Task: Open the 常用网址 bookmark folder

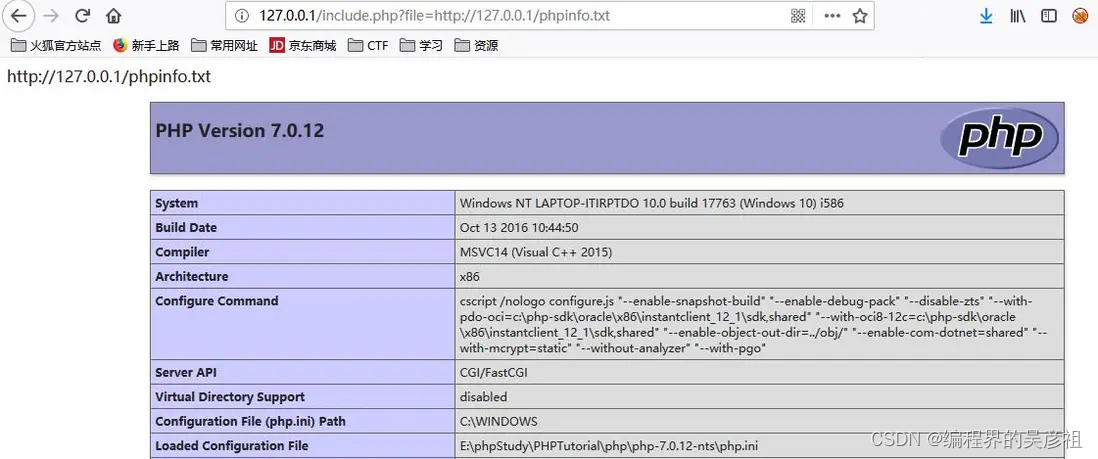Action: (225, 46)
